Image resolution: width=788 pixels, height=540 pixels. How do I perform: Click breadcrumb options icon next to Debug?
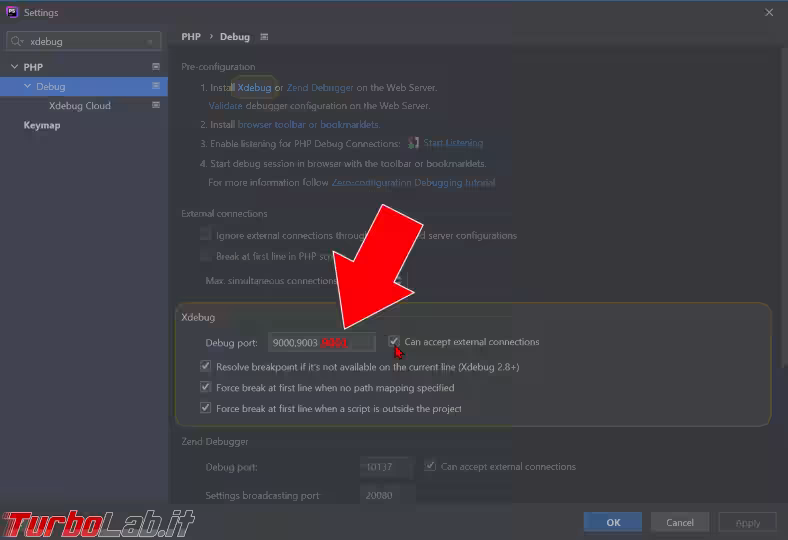264,37
